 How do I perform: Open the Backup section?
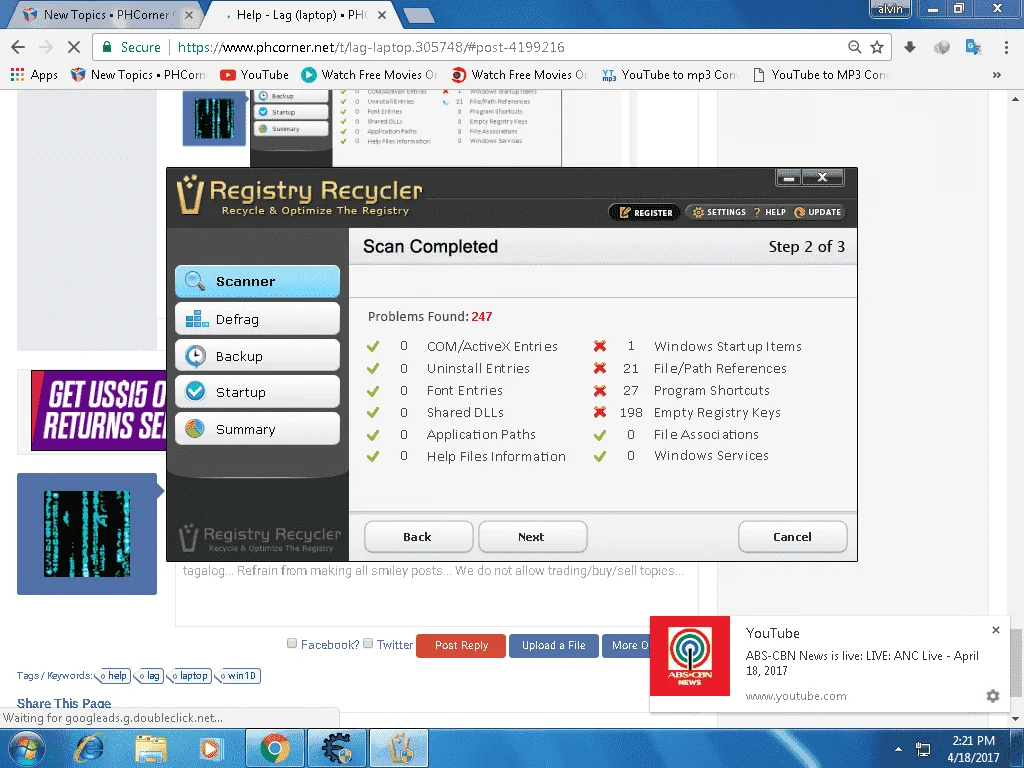[x=257, y=356]
